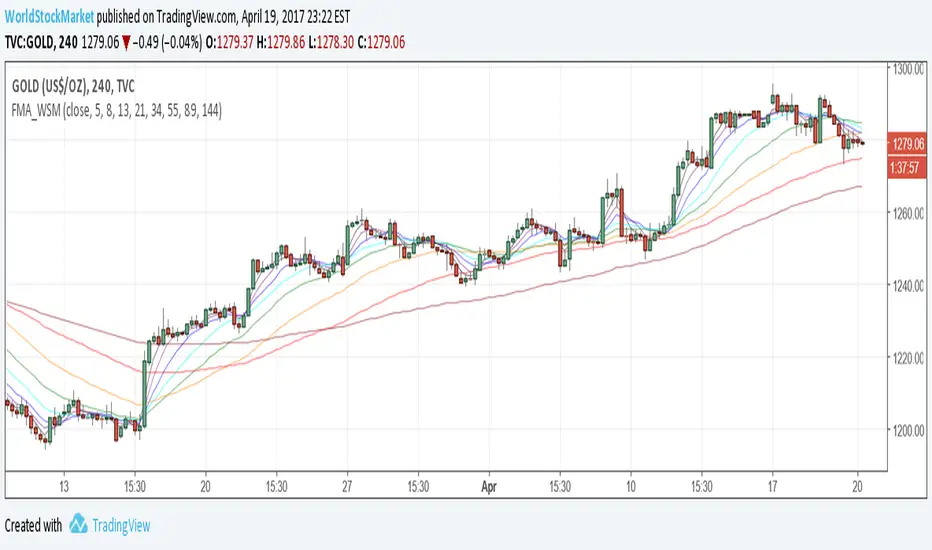The height and width of the screenshot is (550, 932).
Task: Click the 27 date on time axis
Action: pos(347,480)
